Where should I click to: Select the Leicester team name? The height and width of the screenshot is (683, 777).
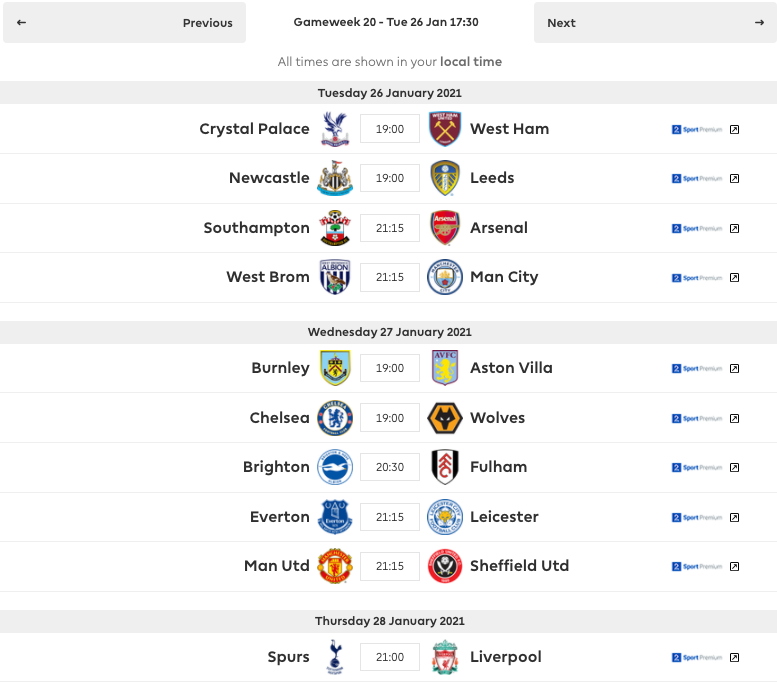pyautogui.click(x=504, y=516)
